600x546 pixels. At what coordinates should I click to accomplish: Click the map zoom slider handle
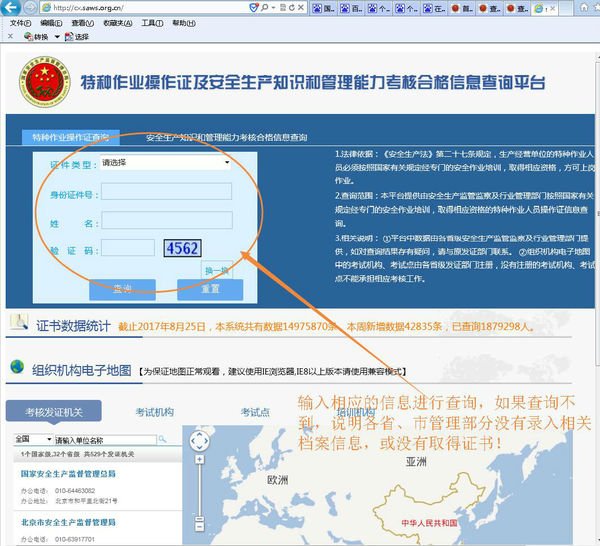coord(200,519)
